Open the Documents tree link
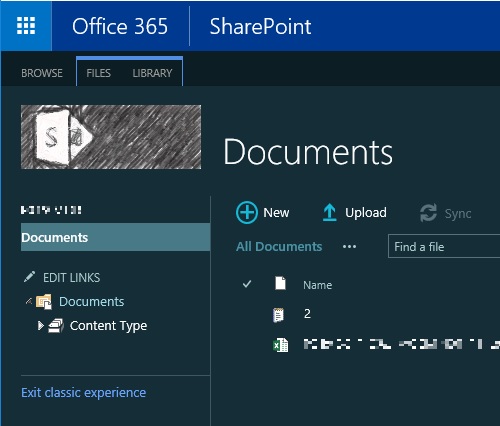Image resolution: width=500 pixels, height=426 pixels. pyautogui.click(x=91, y=302)
